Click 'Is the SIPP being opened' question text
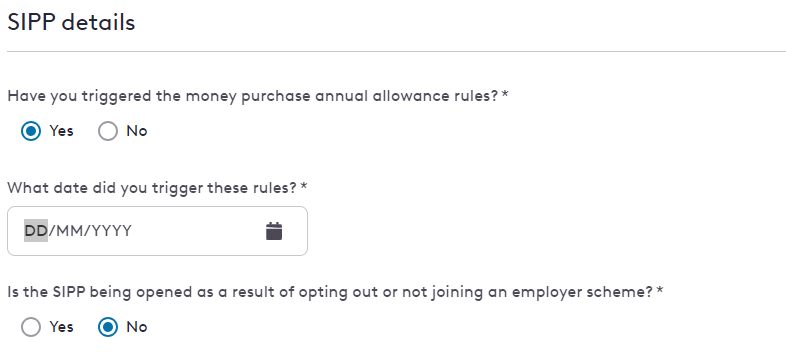786x363 pixels. click(x=330, y=292)
